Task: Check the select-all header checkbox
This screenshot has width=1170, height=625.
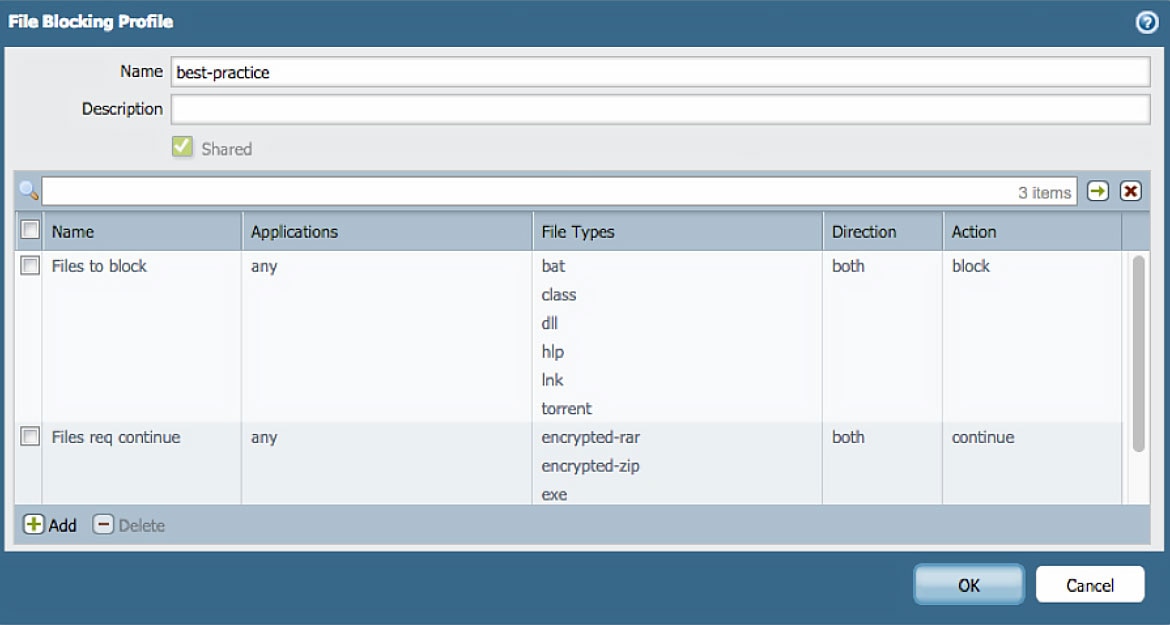Action: 30,231
